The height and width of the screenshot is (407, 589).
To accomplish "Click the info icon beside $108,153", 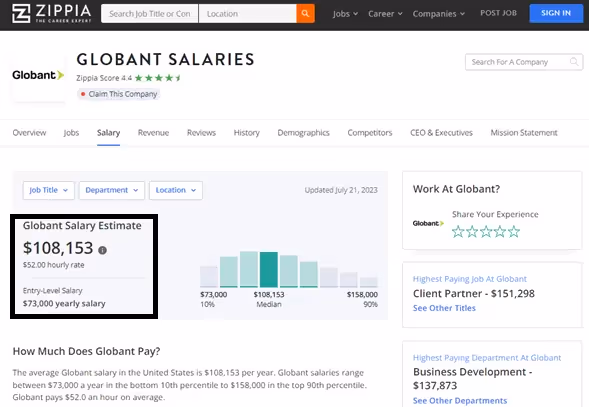I will 102,250.
